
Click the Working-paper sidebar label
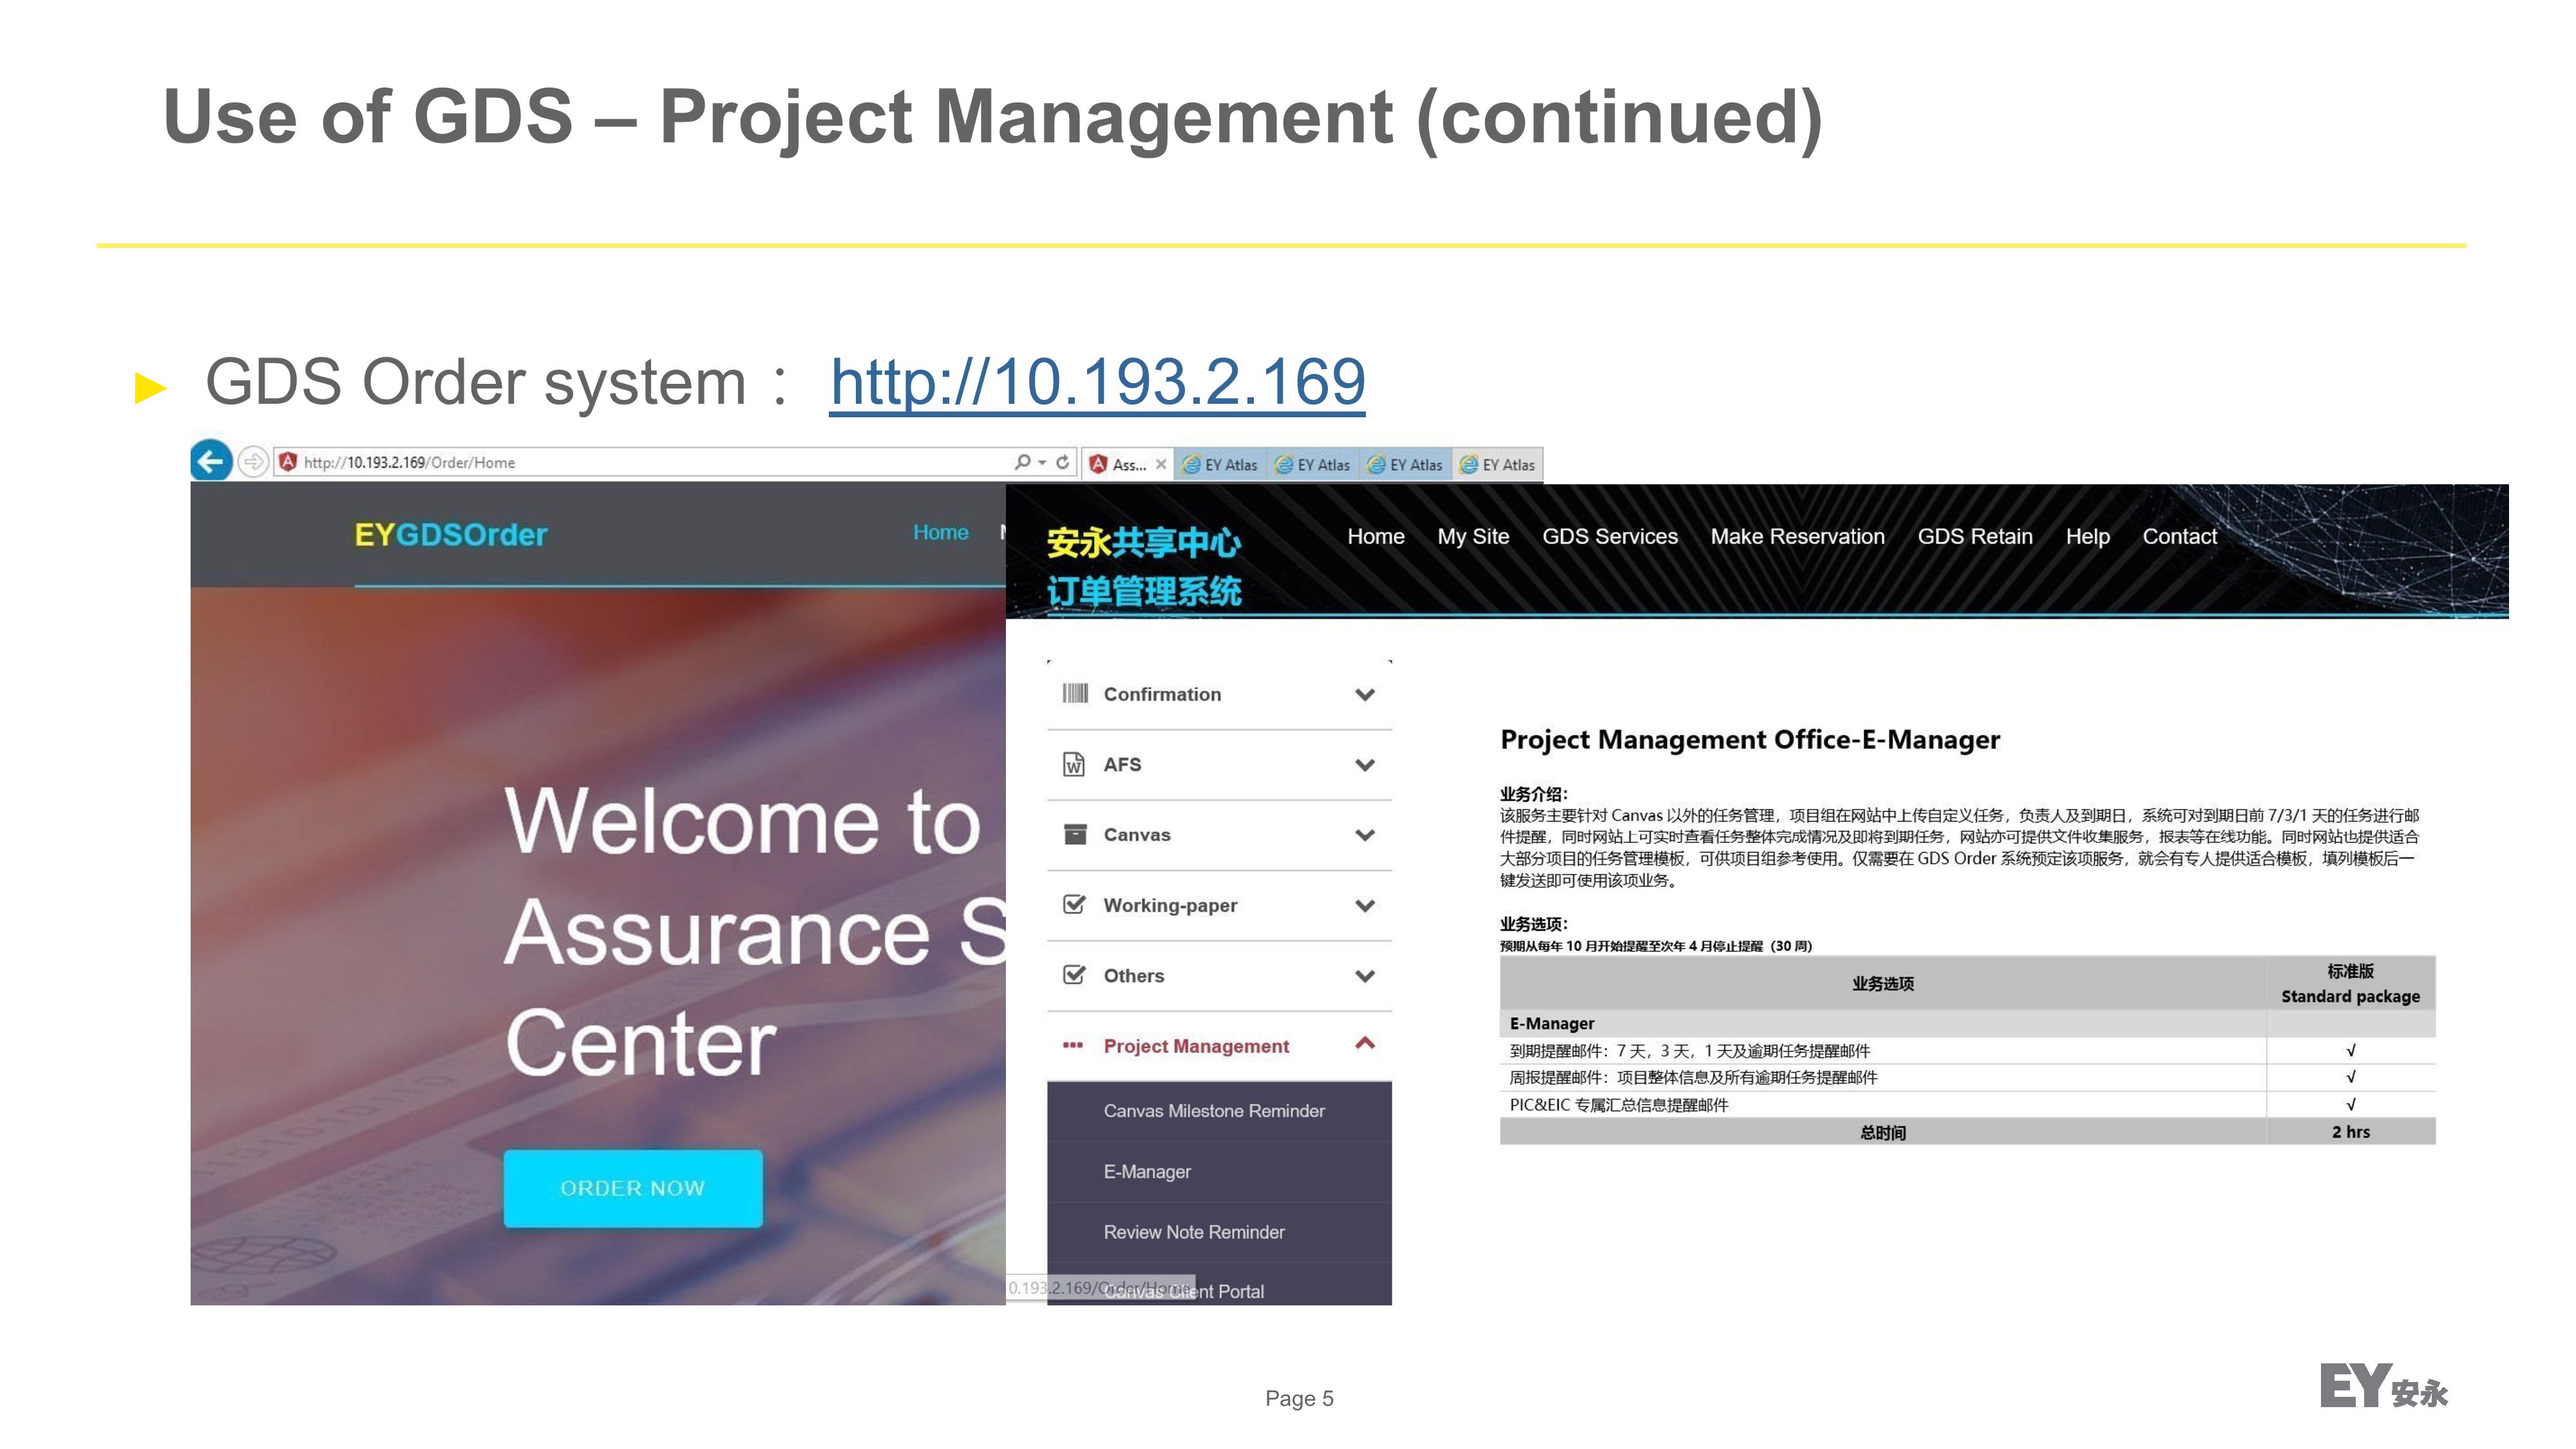tap(1170, 905)
